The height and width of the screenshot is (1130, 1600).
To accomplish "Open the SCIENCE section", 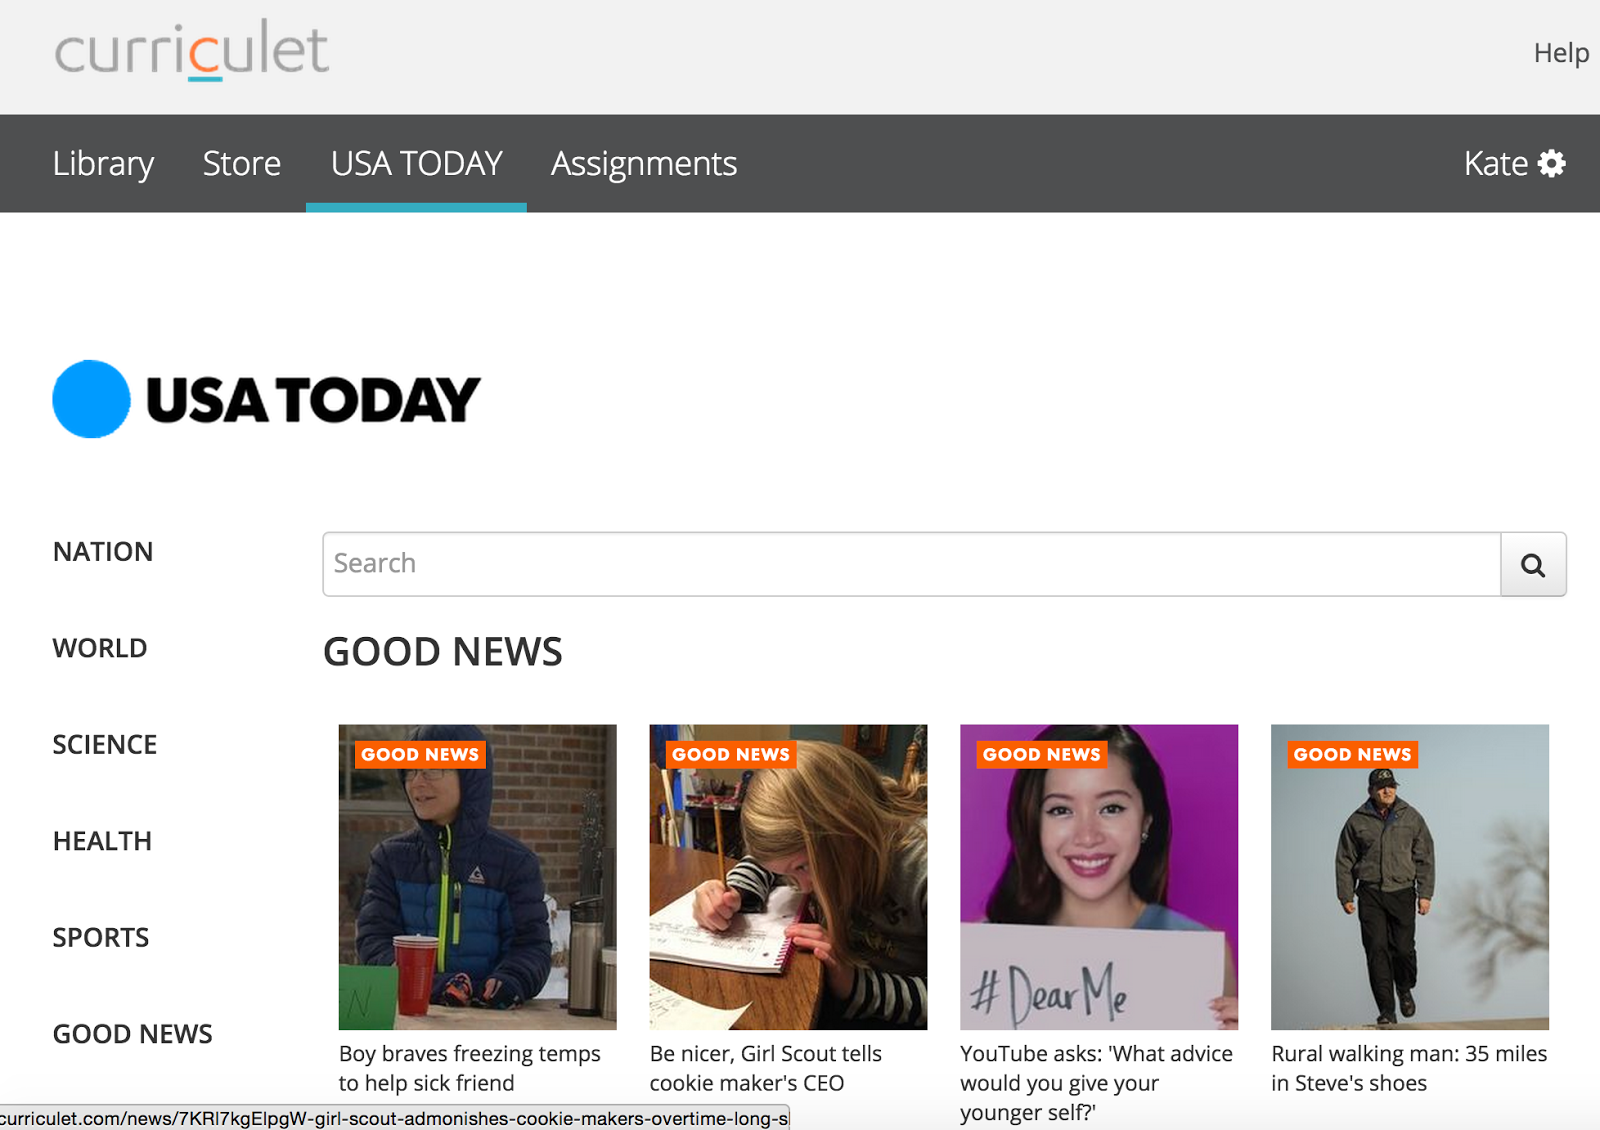I will pos(105,745).
